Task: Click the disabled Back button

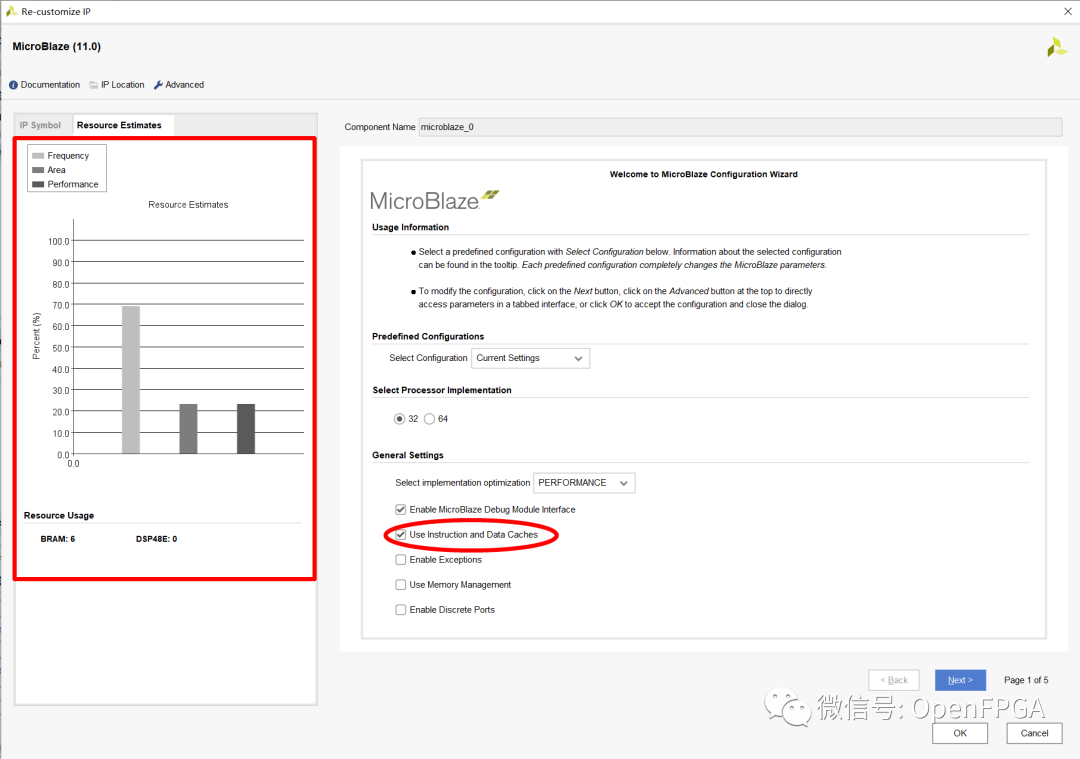Action: pos(894,680)
